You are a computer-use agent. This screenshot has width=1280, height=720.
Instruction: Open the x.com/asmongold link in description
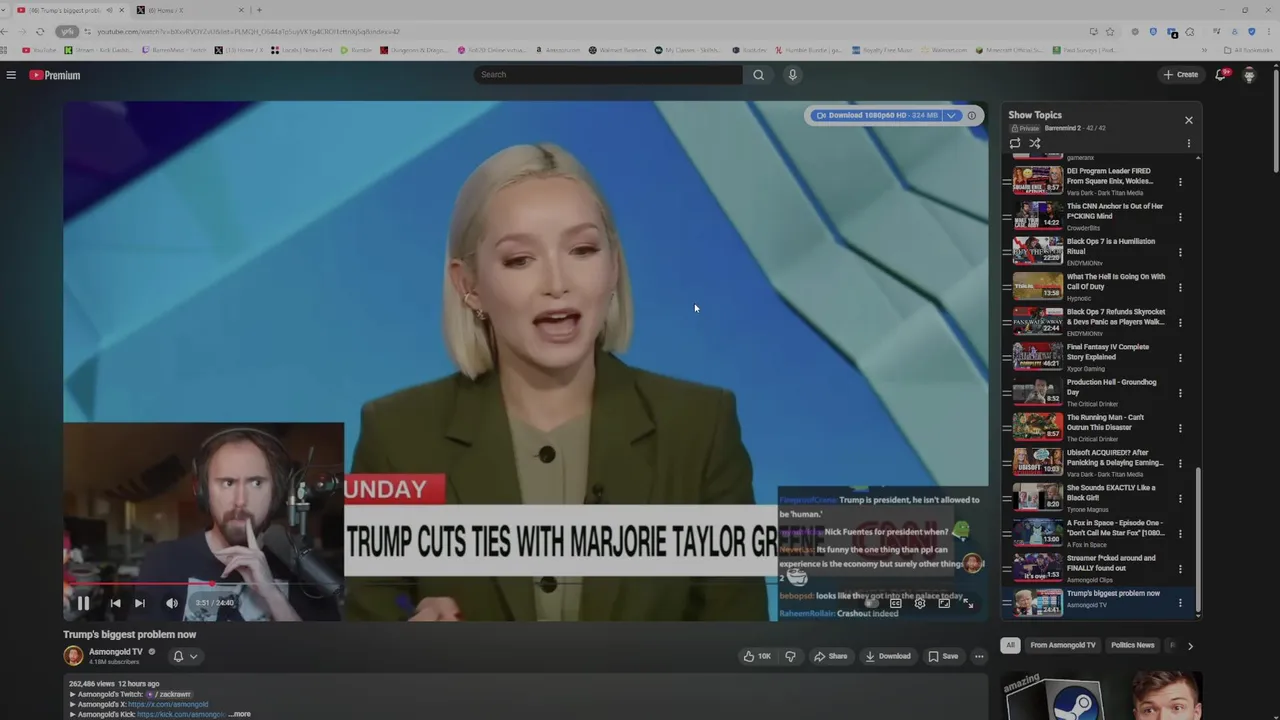point(168,704)
